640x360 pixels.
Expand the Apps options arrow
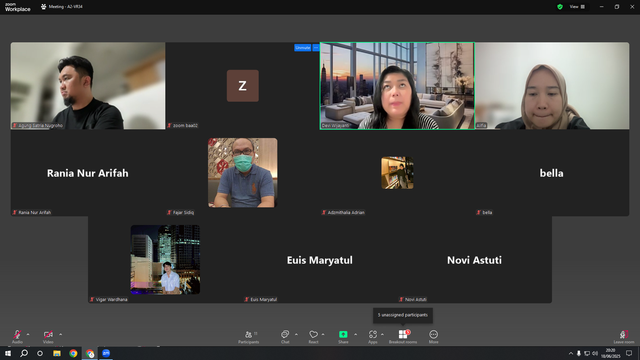(x=382, y=334)
